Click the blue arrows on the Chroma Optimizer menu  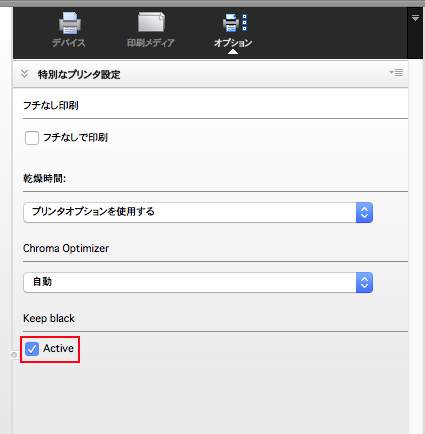364,283
